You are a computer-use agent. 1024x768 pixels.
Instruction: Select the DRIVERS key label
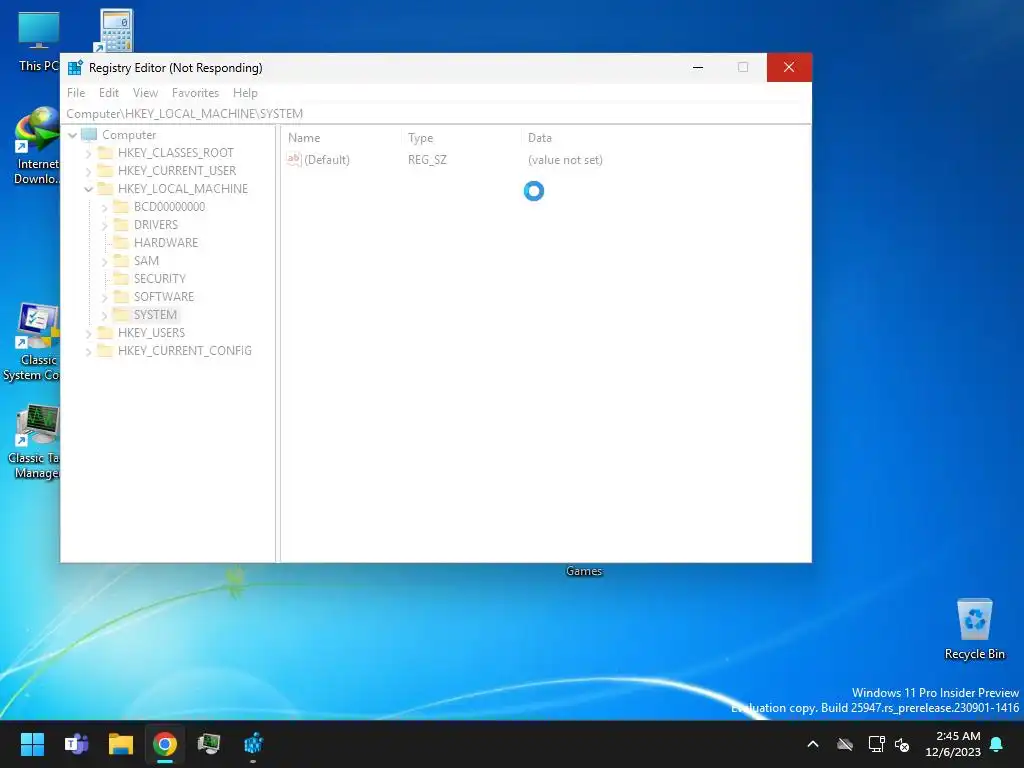click(x=155, y=225)
